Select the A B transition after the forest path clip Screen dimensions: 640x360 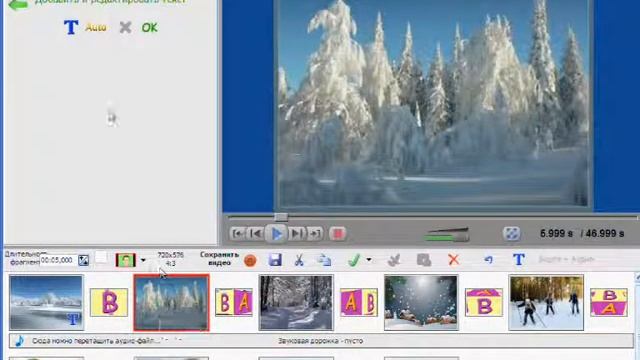(x=359, y=302)
